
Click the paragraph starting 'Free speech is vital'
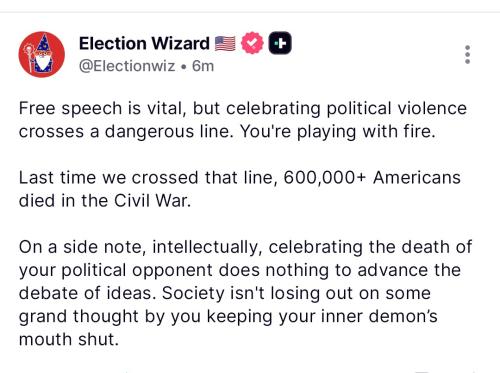[243, 120]
